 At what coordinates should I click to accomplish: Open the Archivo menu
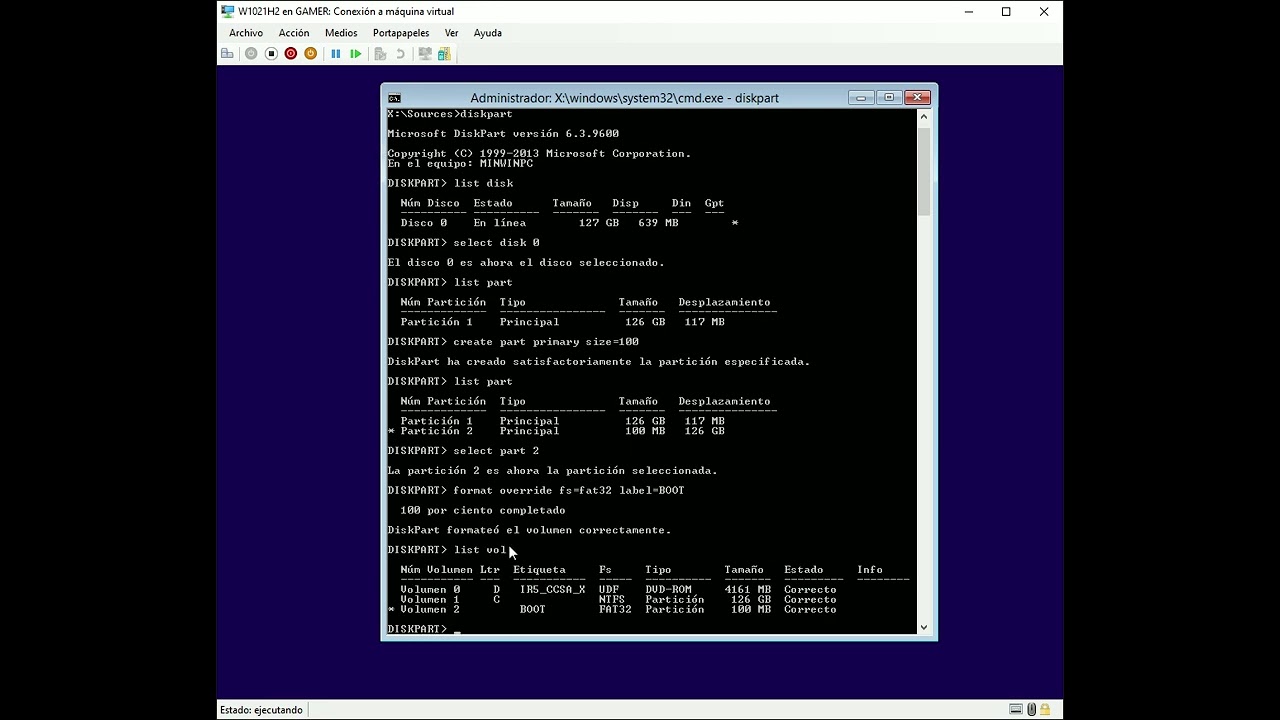(246, 33)
